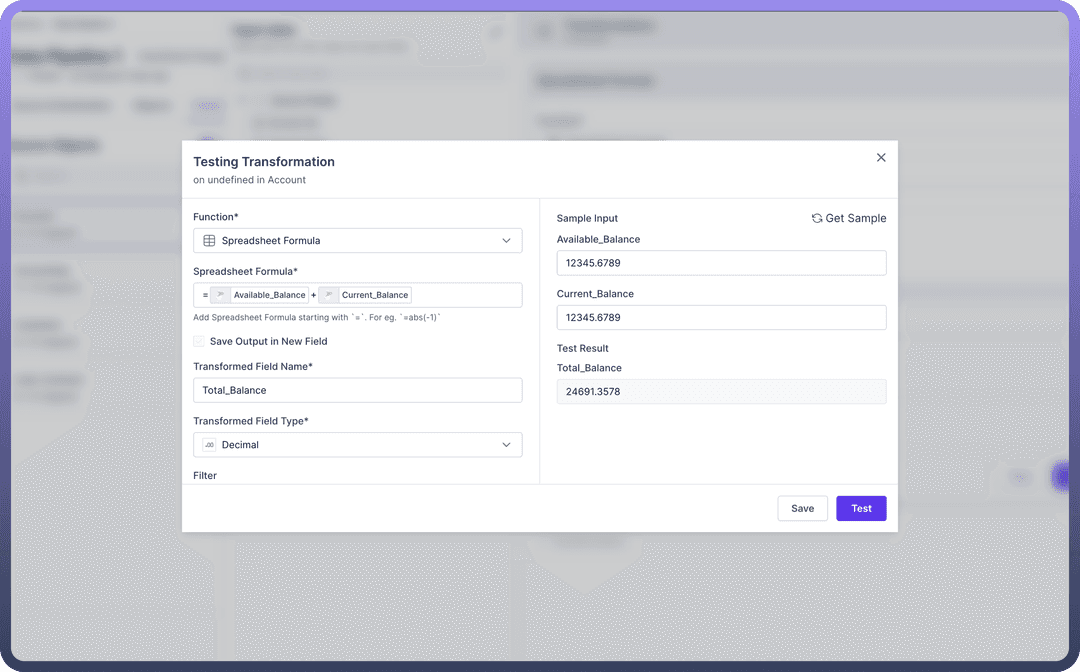Run the transformation with Test button
This screenshot has height=672, width=1080.
coord(861,508)
